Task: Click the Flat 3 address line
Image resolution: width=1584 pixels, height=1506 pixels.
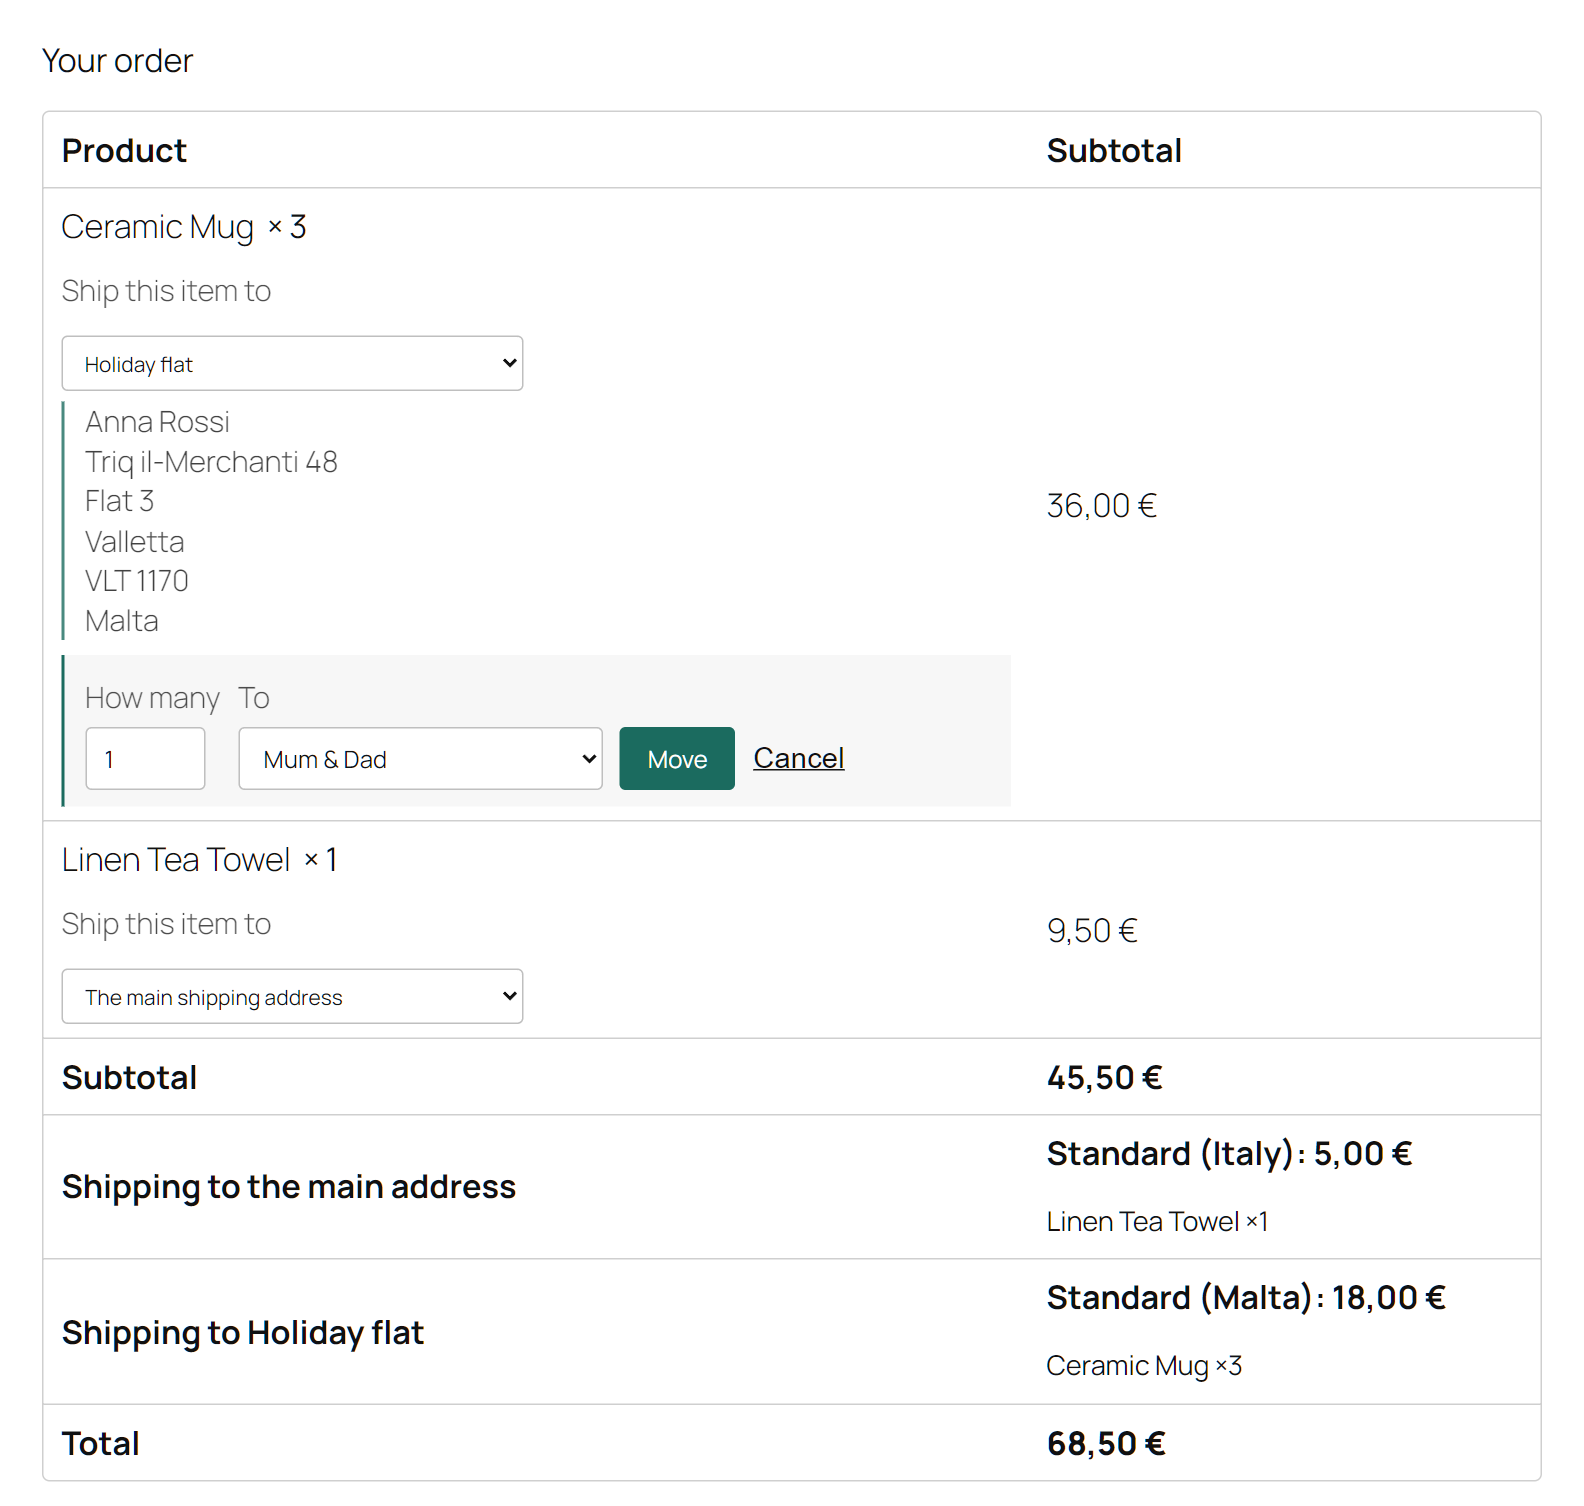Action: coord(119,501)
